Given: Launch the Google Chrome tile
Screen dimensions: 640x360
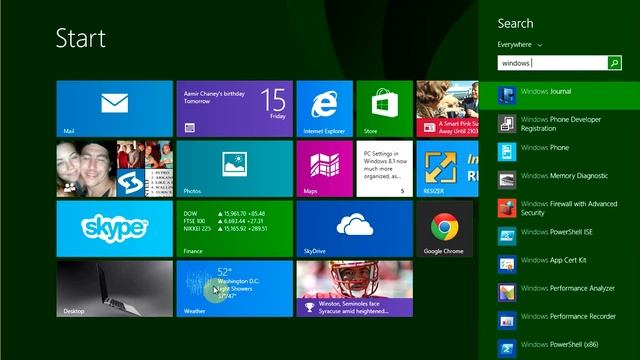Looking at the screenshot, I should pyautogui.click(x=444, y=229).
